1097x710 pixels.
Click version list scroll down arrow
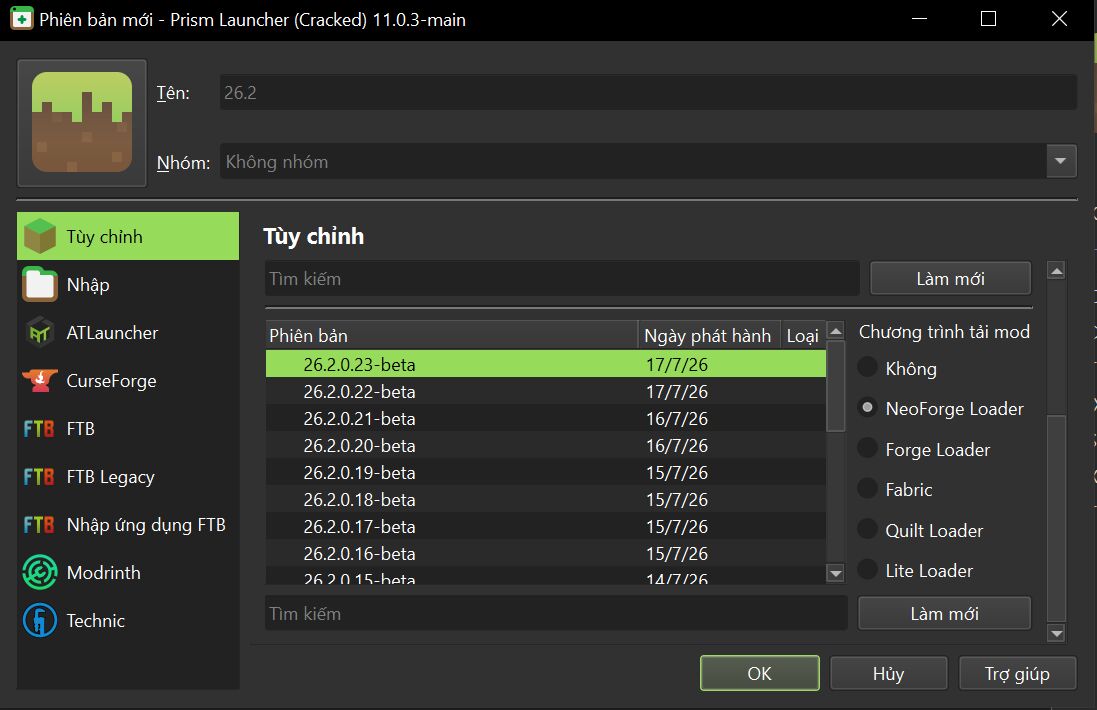coord(835,574)
